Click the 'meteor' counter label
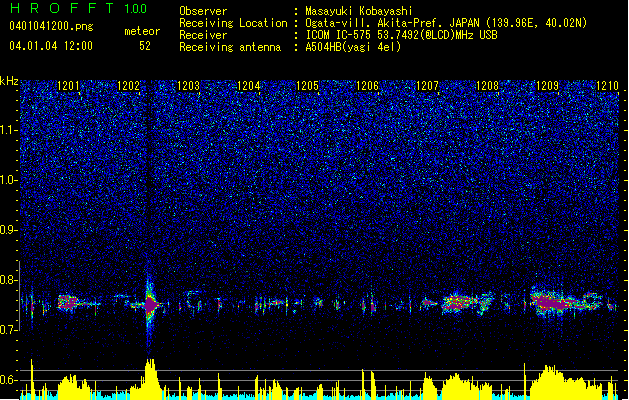This screenshot has height=400, width=629. (x=142, y=31)
